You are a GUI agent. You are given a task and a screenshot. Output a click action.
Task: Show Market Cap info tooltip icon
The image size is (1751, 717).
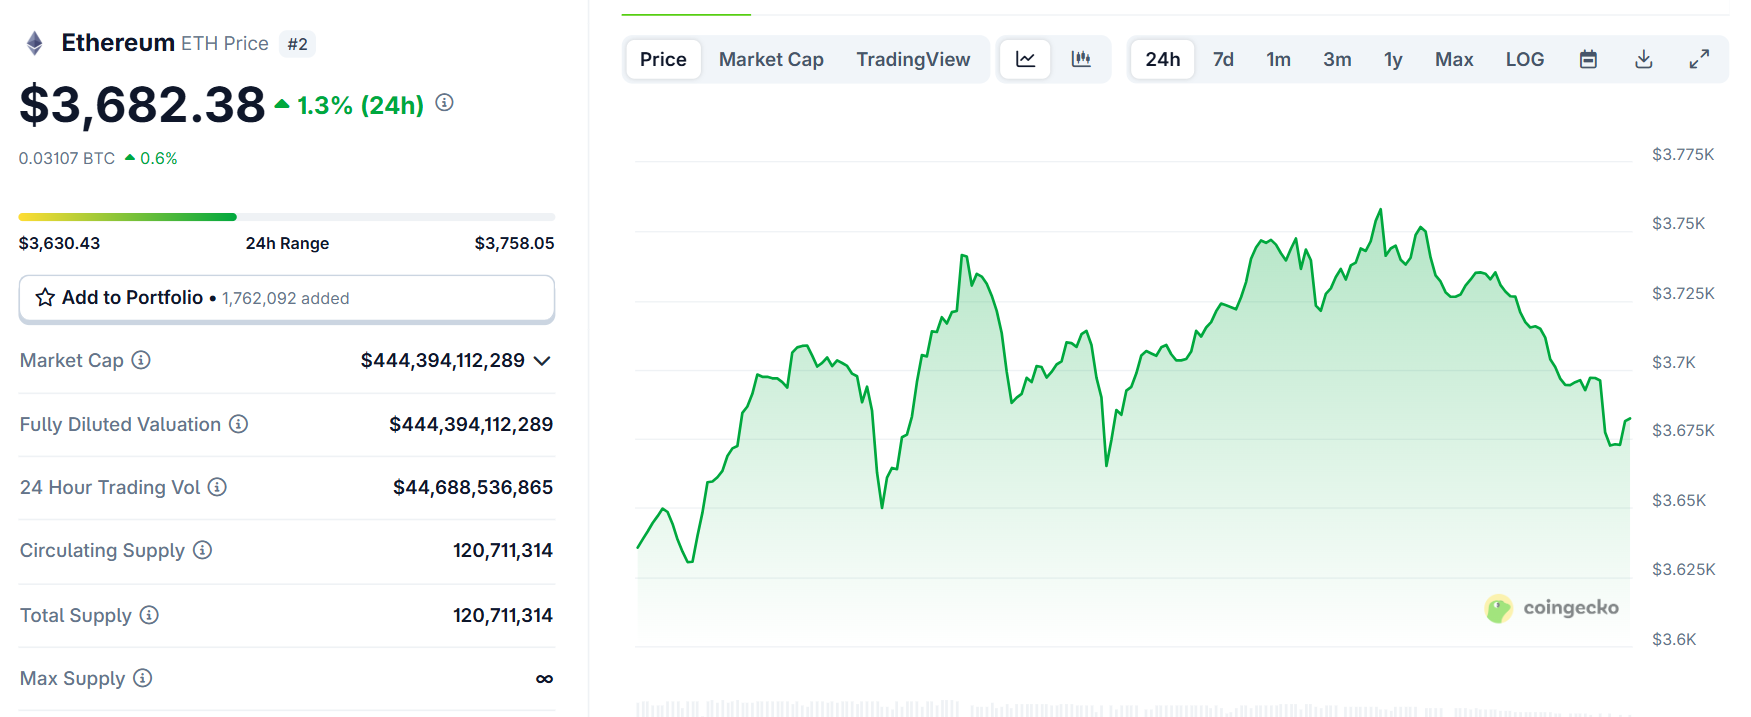pyautogui.click(x=141, y=360)
